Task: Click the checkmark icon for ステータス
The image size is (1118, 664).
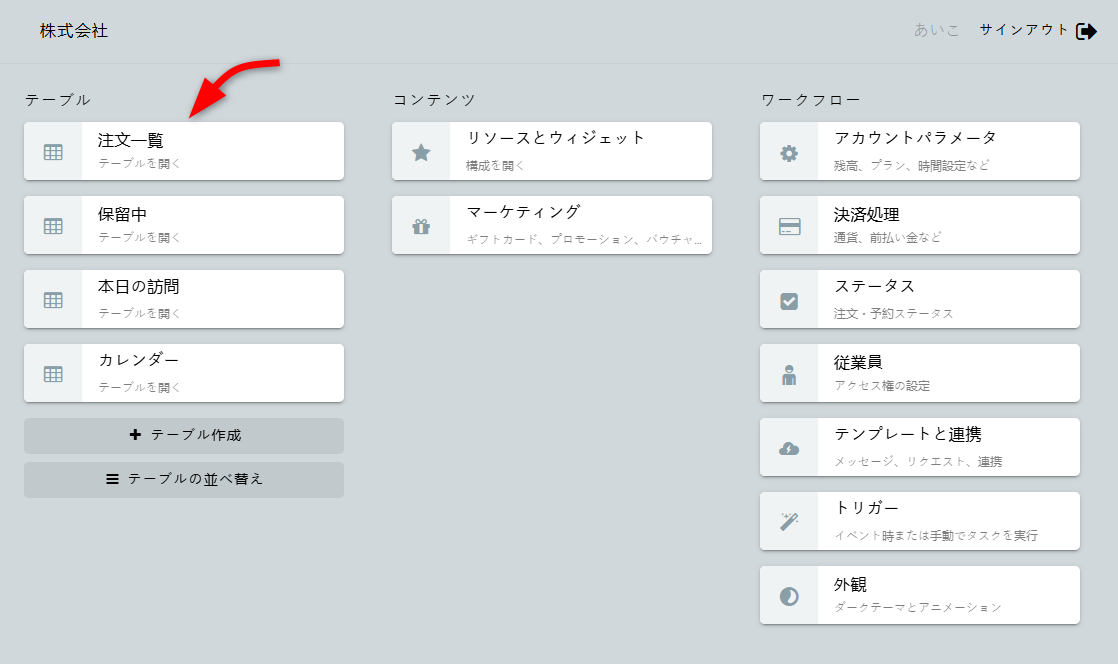Action: 789,300
